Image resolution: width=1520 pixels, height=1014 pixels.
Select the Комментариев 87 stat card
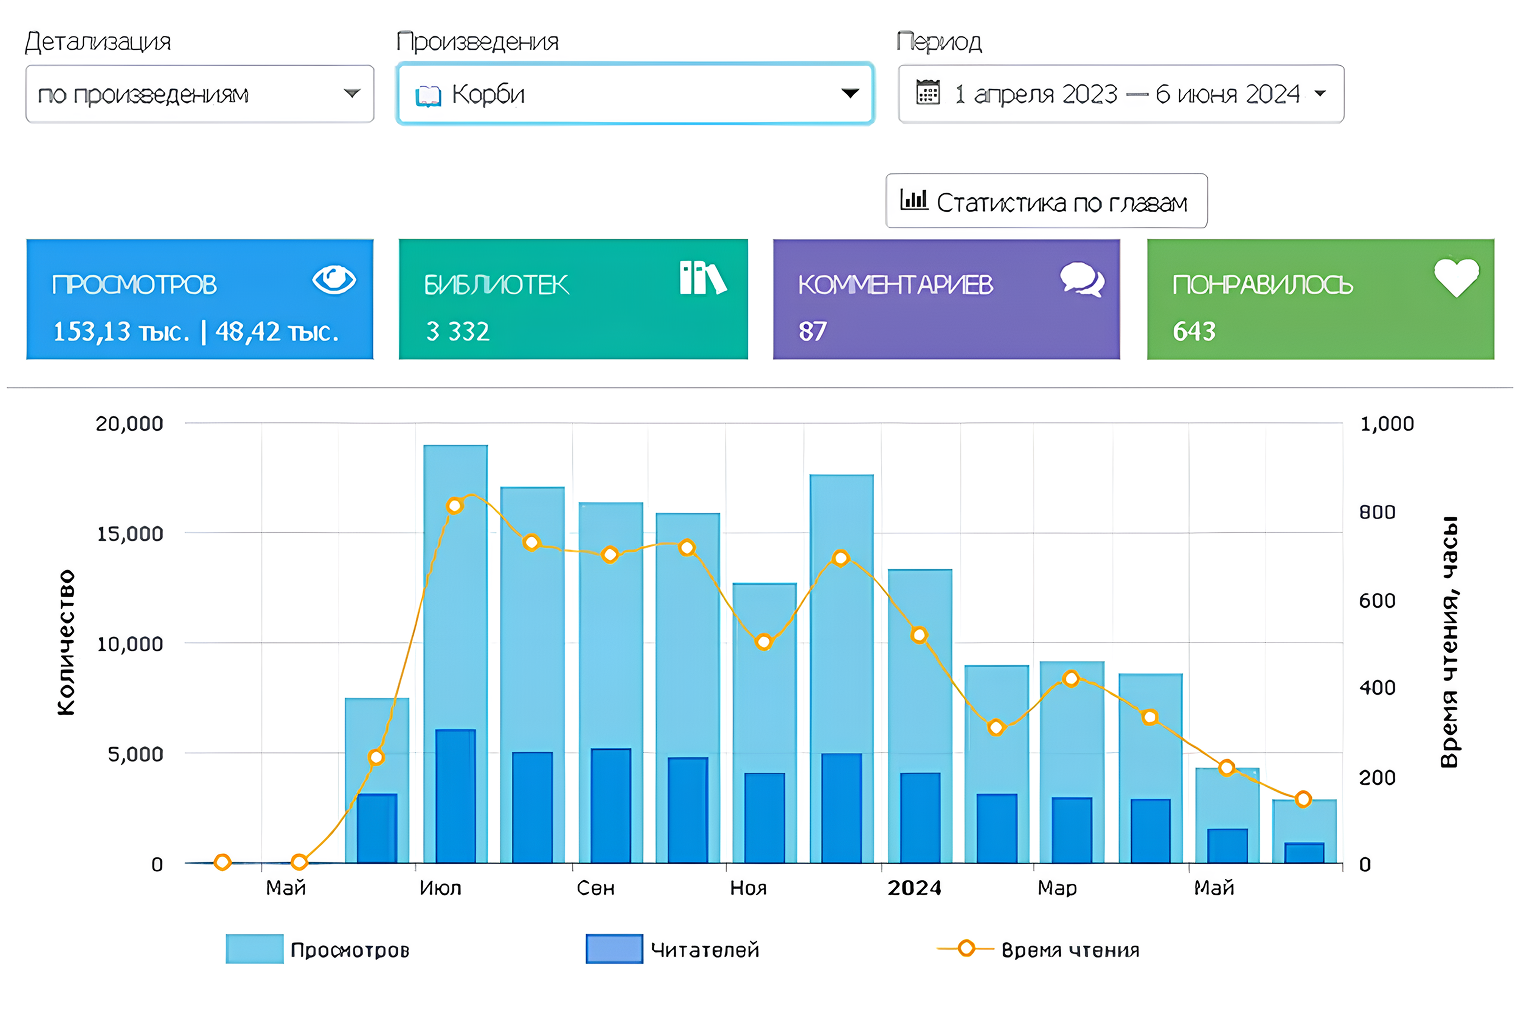click(946, 299)
